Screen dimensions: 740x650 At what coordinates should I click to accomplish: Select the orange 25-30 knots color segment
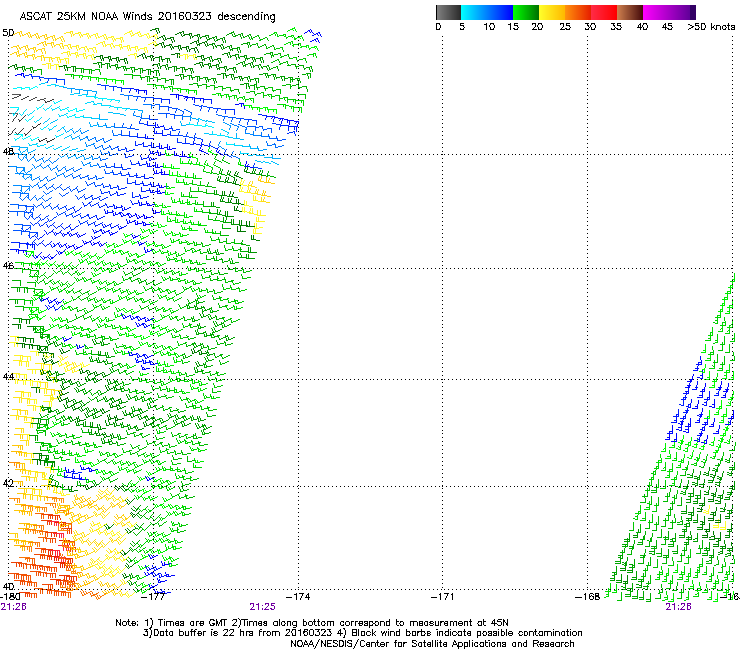pos(578,12)
